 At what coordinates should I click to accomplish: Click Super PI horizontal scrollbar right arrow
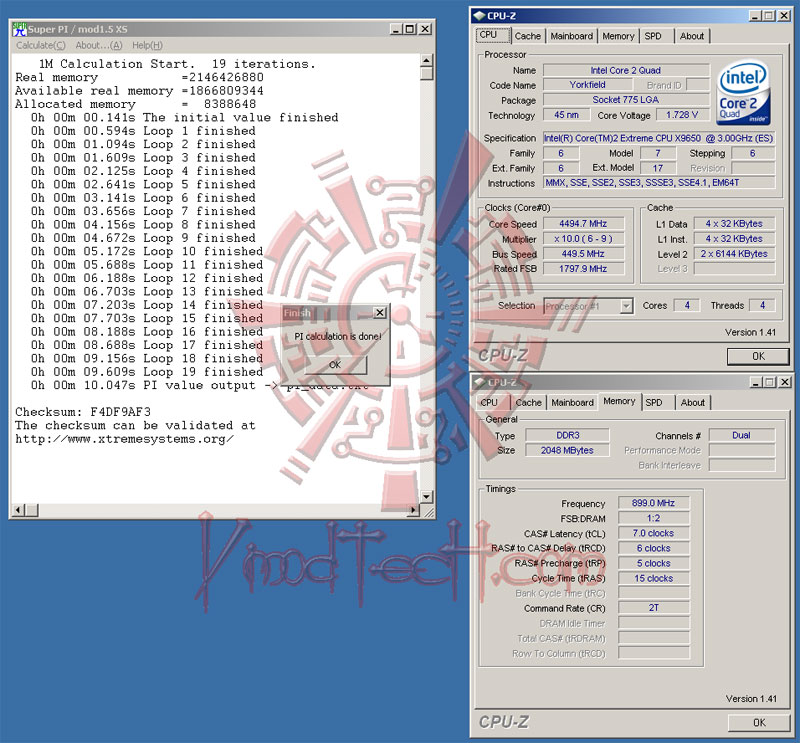click(x=414, y=509)
